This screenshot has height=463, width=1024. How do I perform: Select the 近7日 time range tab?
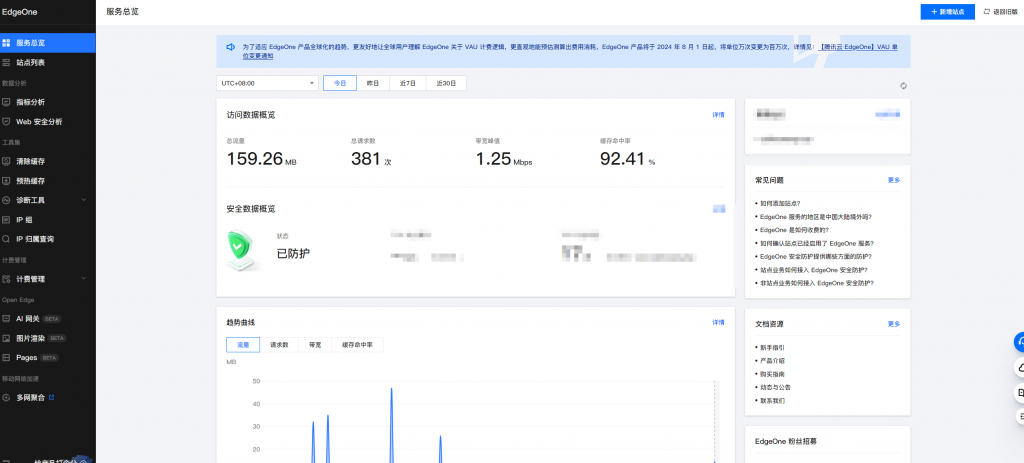click(x=408, y=84)
